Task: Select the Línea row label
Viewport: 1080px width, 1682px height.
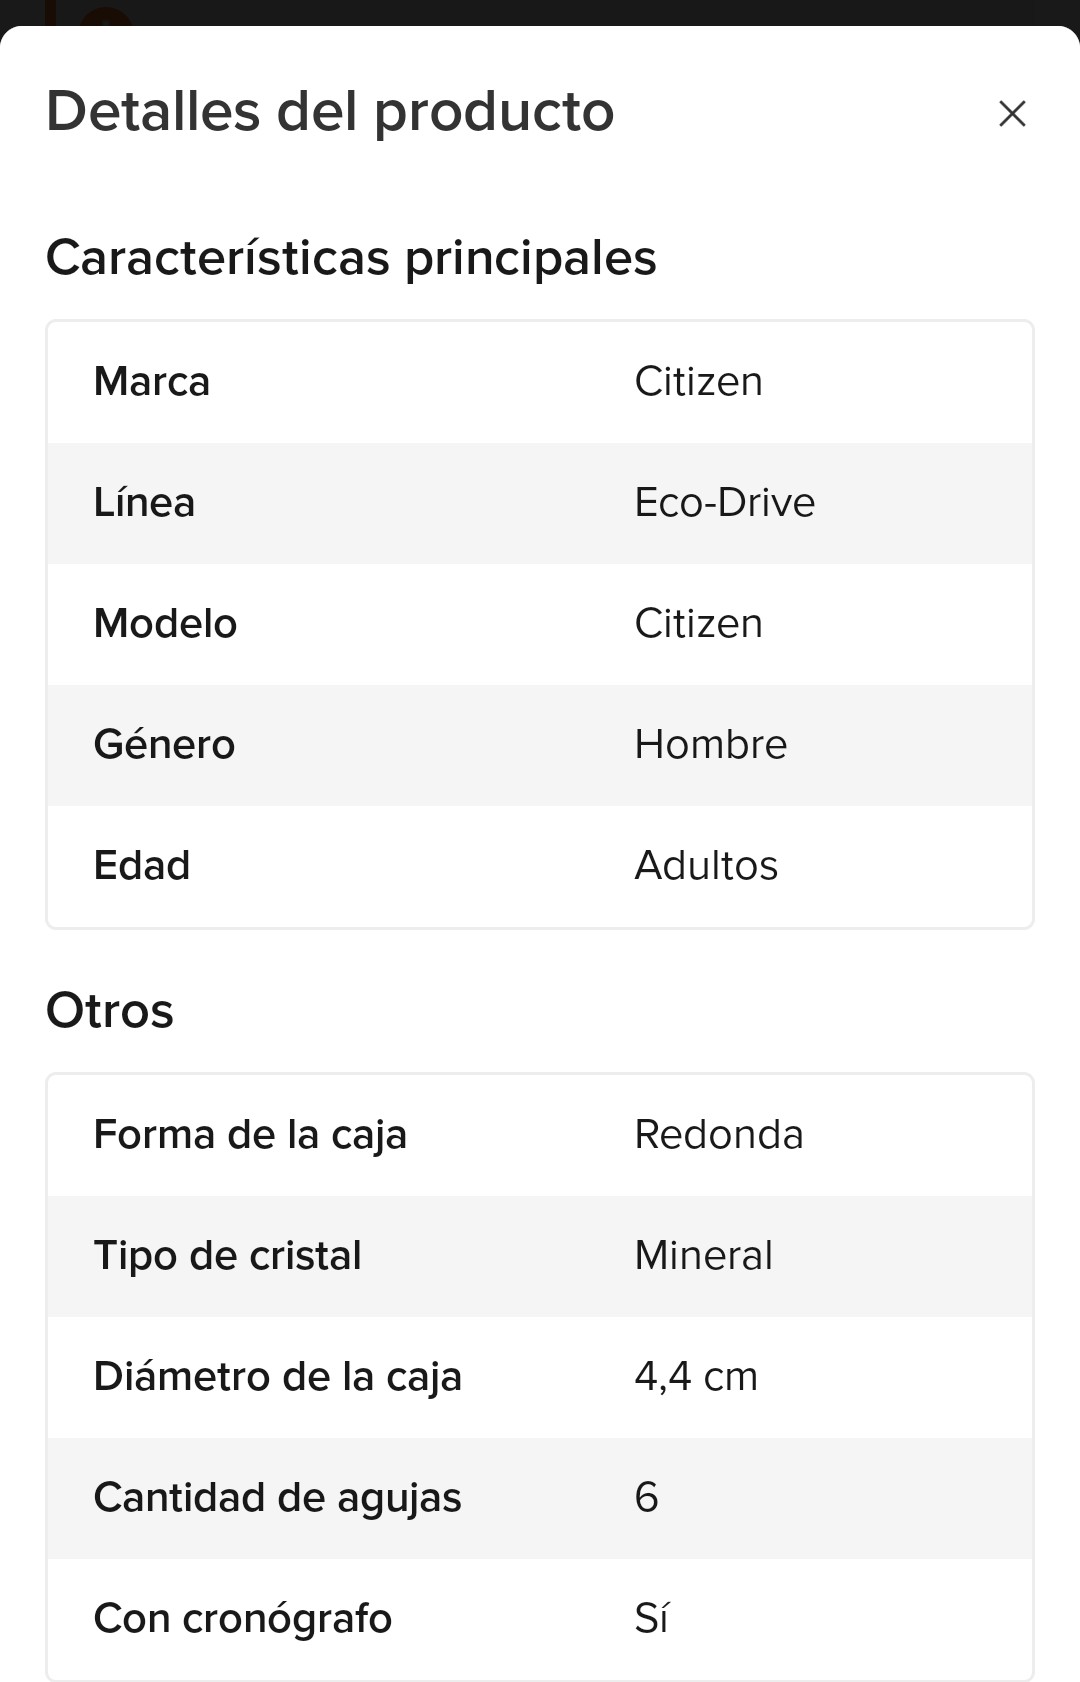Action: 144,503
